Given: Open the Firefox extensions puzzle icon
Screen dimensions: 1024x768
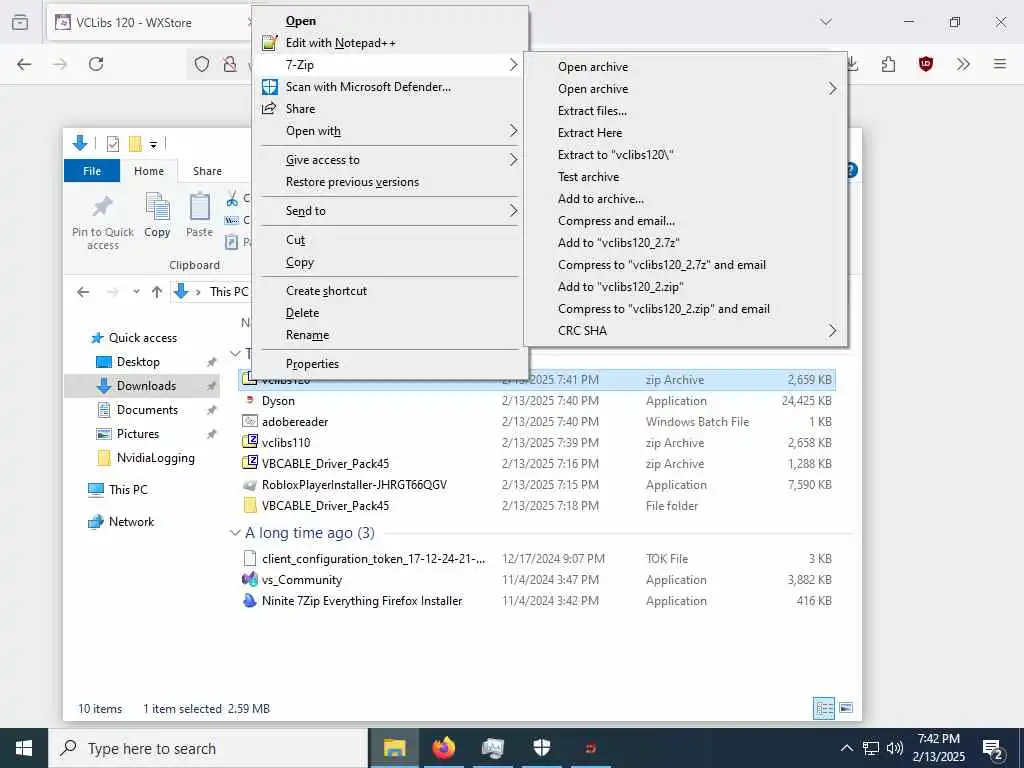Looking at the screenshot, I should coord(888,64).
